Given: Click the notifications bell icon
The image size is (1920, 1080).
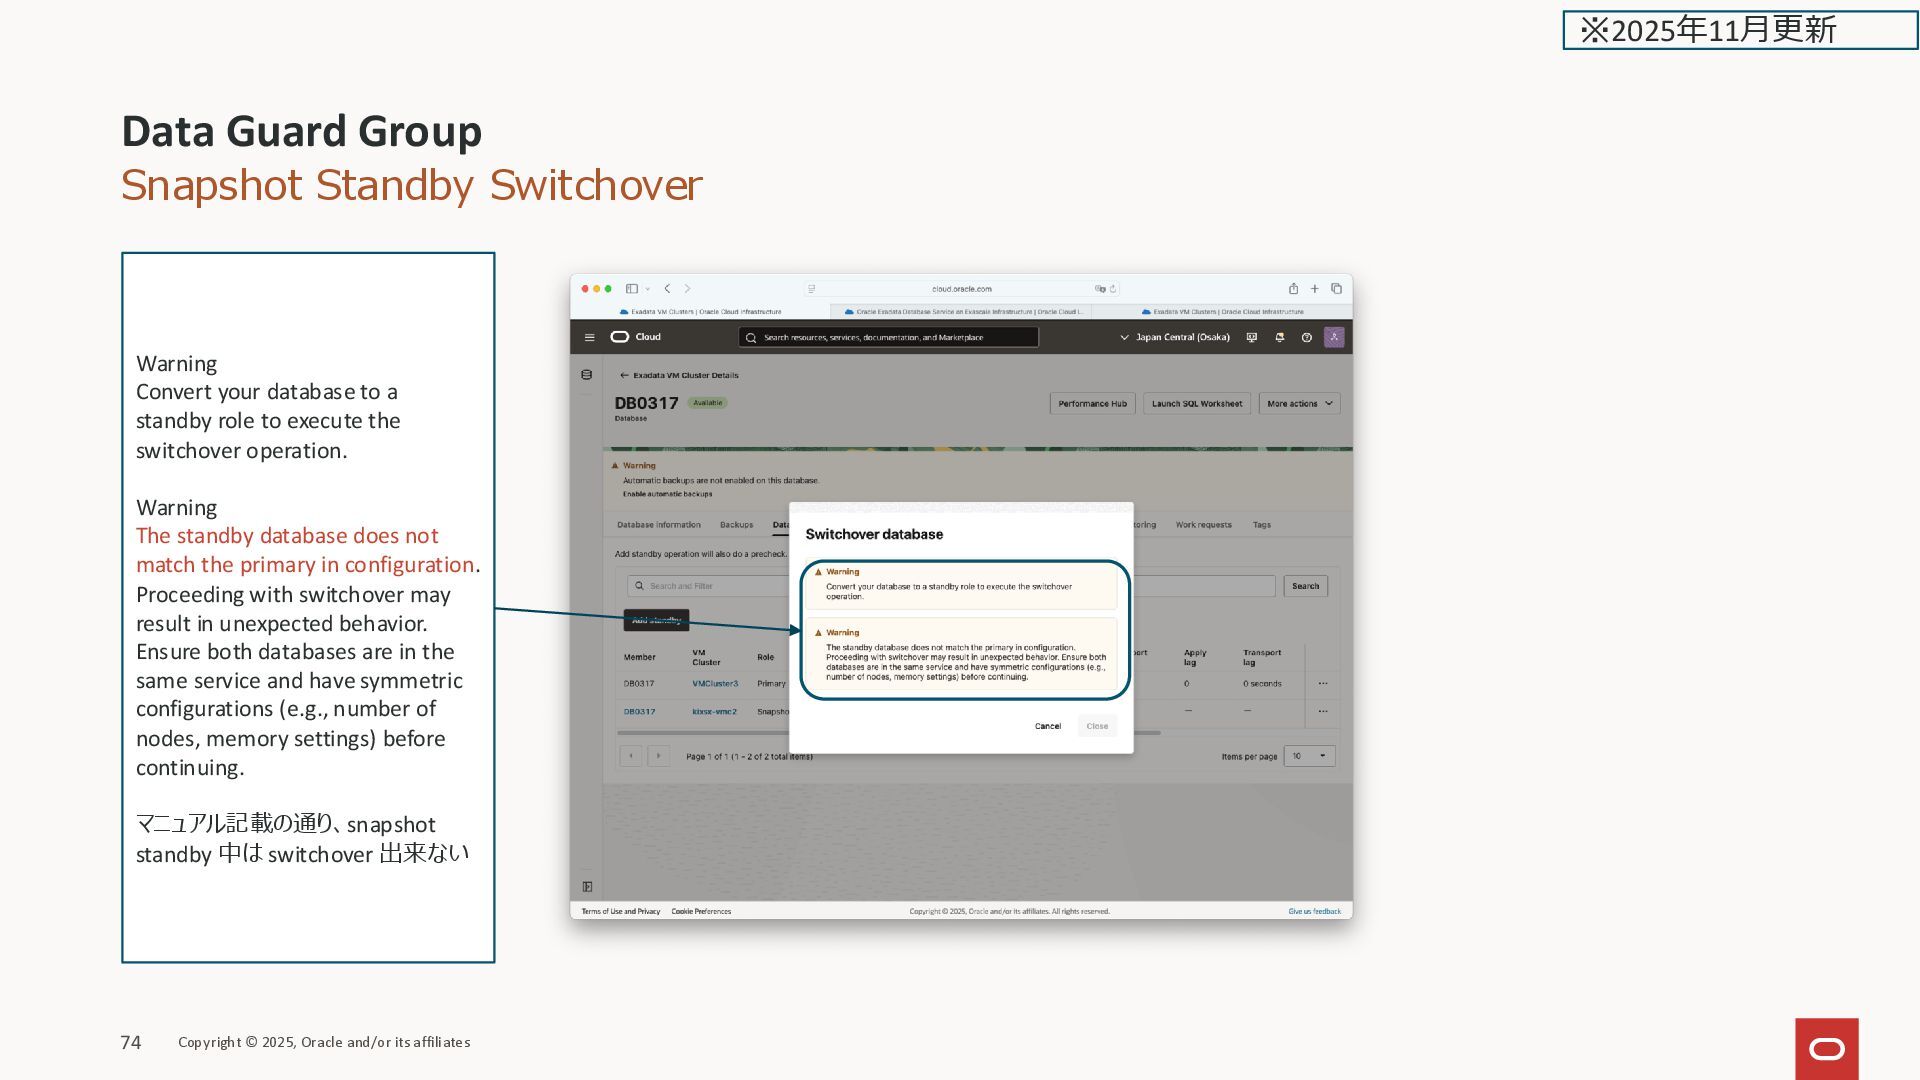Looking at the screenshot, I should [x=1279, y=338].
